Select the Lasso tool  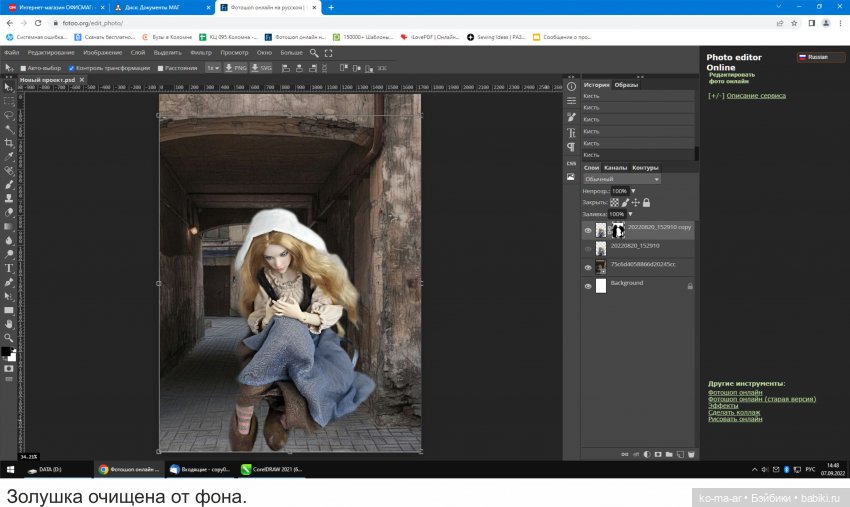click(x=9, y=115)
